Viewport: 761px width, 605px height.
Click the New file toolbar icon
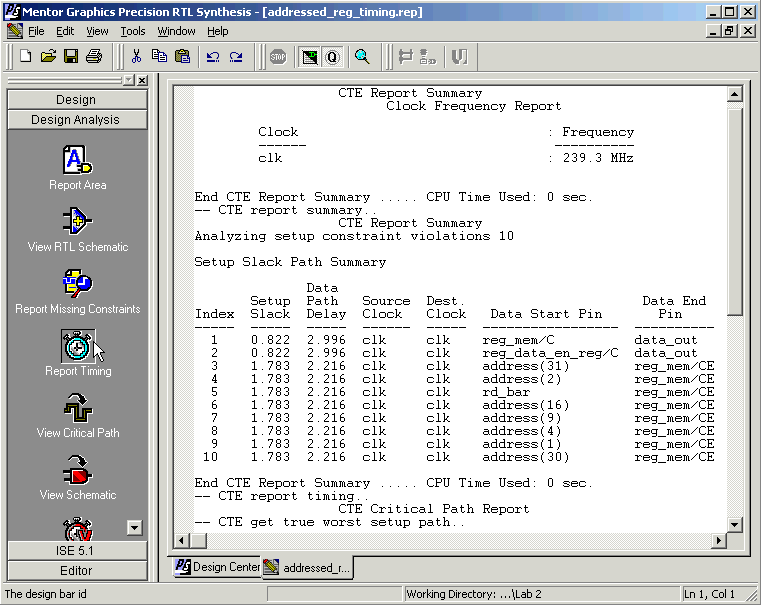[x=25, y=57]
